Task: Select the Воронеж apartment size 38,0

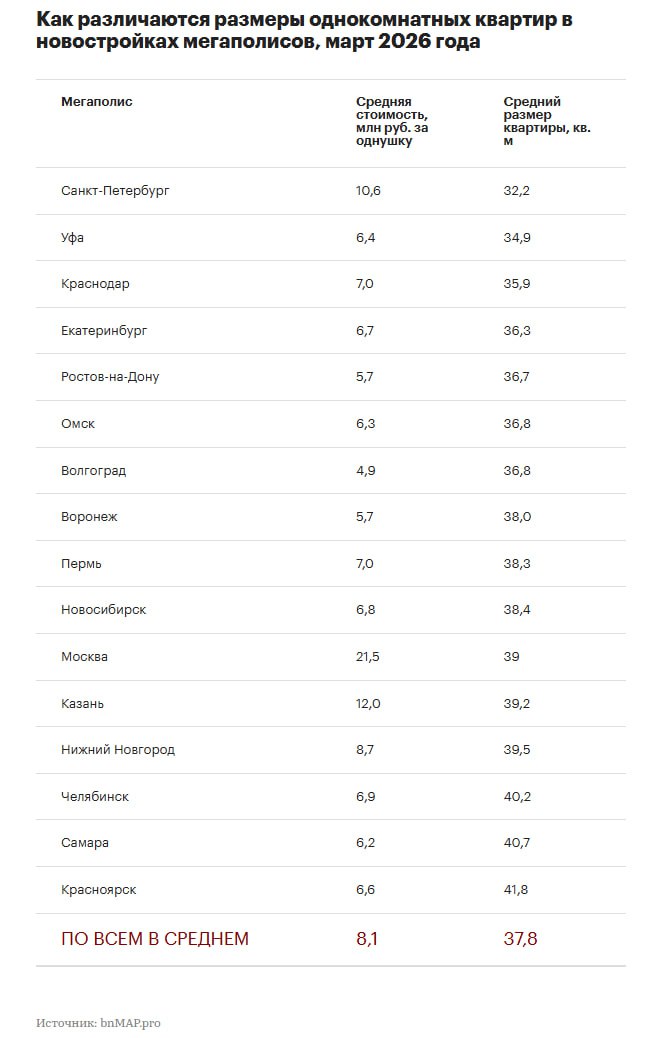Action: [517, 517]
